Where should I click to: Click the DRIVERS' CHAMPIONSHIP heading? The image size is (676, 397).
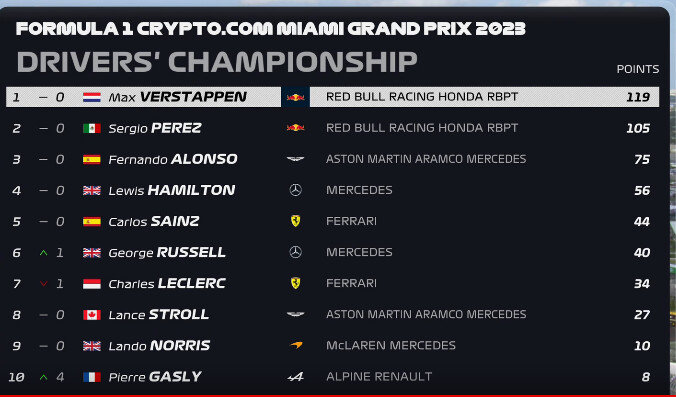217,62
